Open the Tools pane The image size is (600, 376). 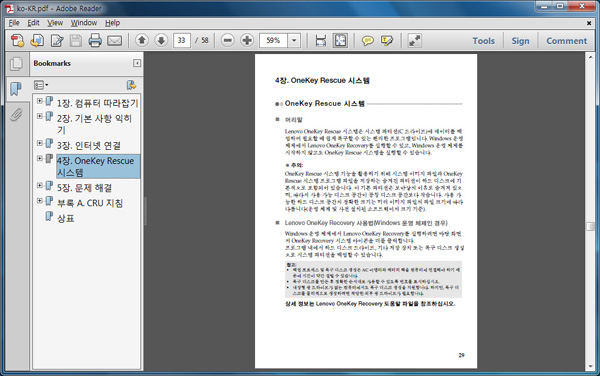(x=483, y=41)
